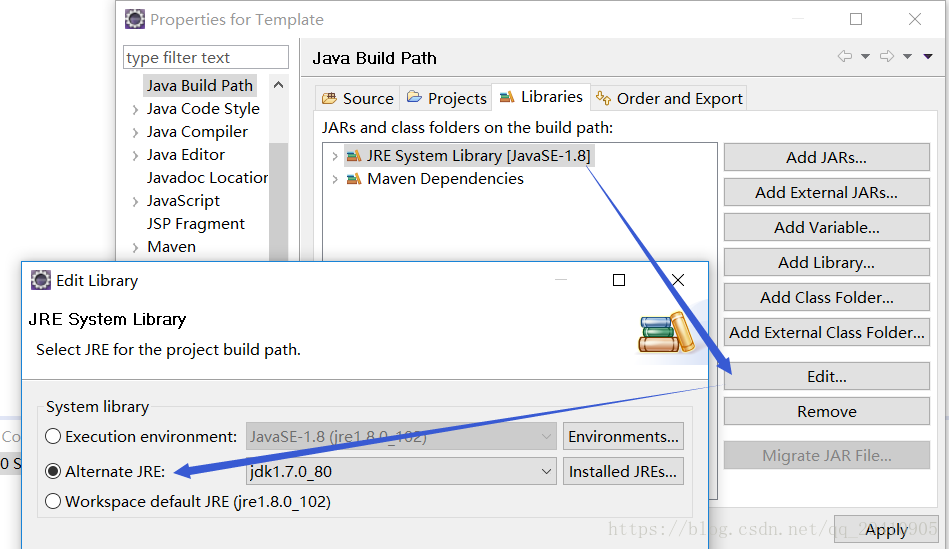The image size is (949, 549).
Task: Select the Workspace default JRE radio button
Action: 53,502
